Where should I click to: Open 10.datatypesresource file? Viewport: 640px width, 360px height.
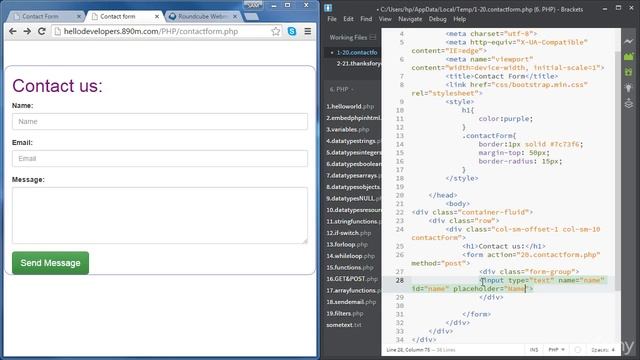point(353,210)
